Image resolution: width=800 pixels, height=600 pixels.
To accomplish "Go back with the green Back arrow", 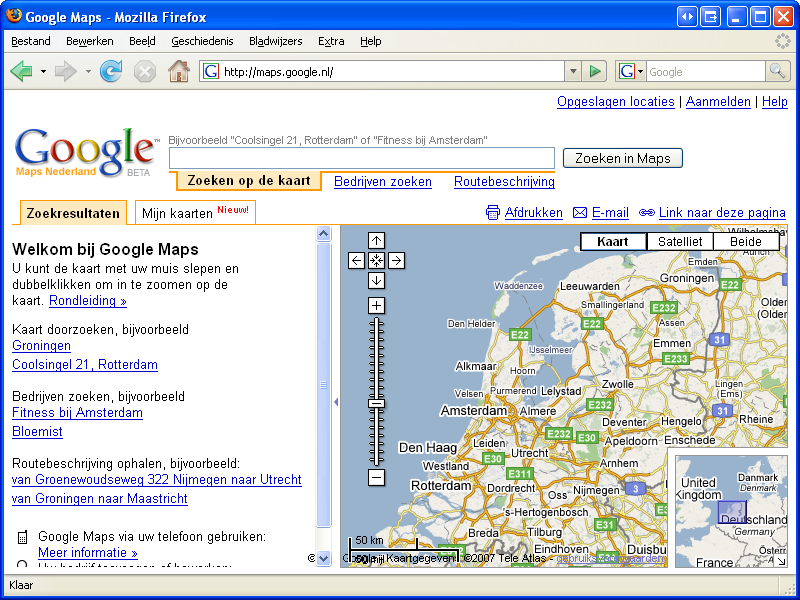I will tap(21, 71).
